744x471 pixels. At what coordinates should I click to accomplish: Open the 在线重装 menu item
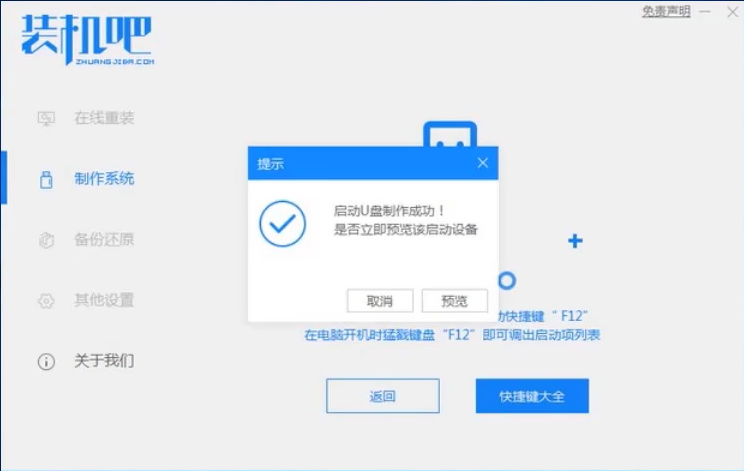104,118
